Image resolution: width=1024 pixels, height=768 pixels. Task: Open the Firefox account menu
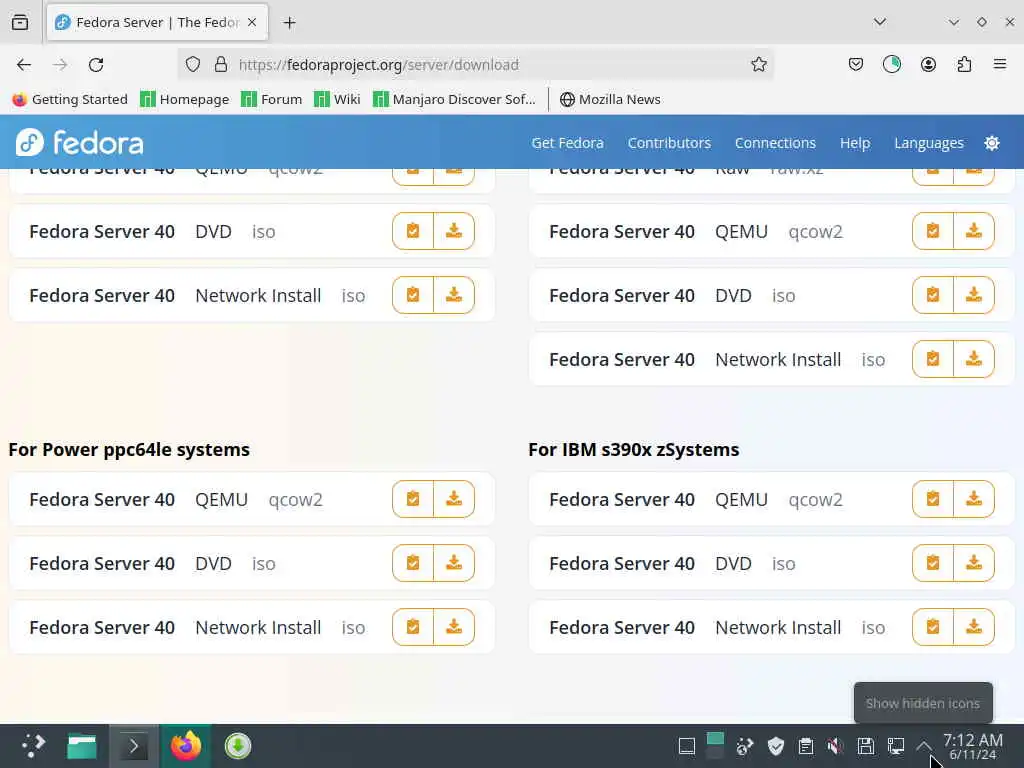928,64
